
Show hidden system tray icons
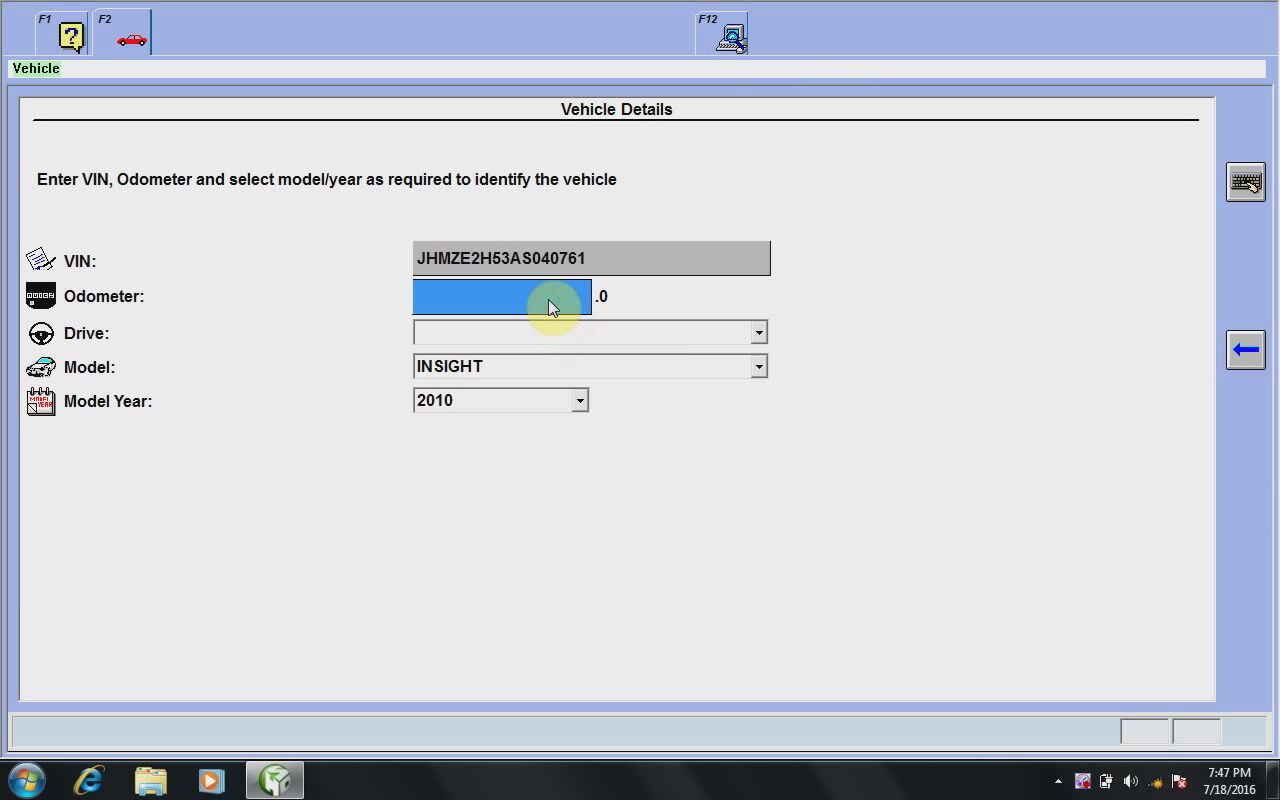(1058, 781)
